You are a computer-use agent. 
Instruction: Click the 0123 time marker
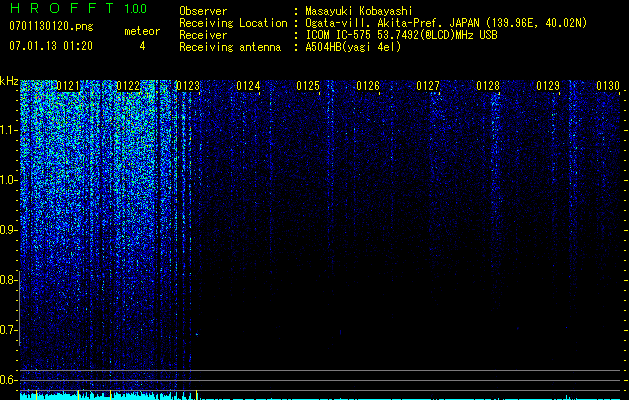[188, 86]
